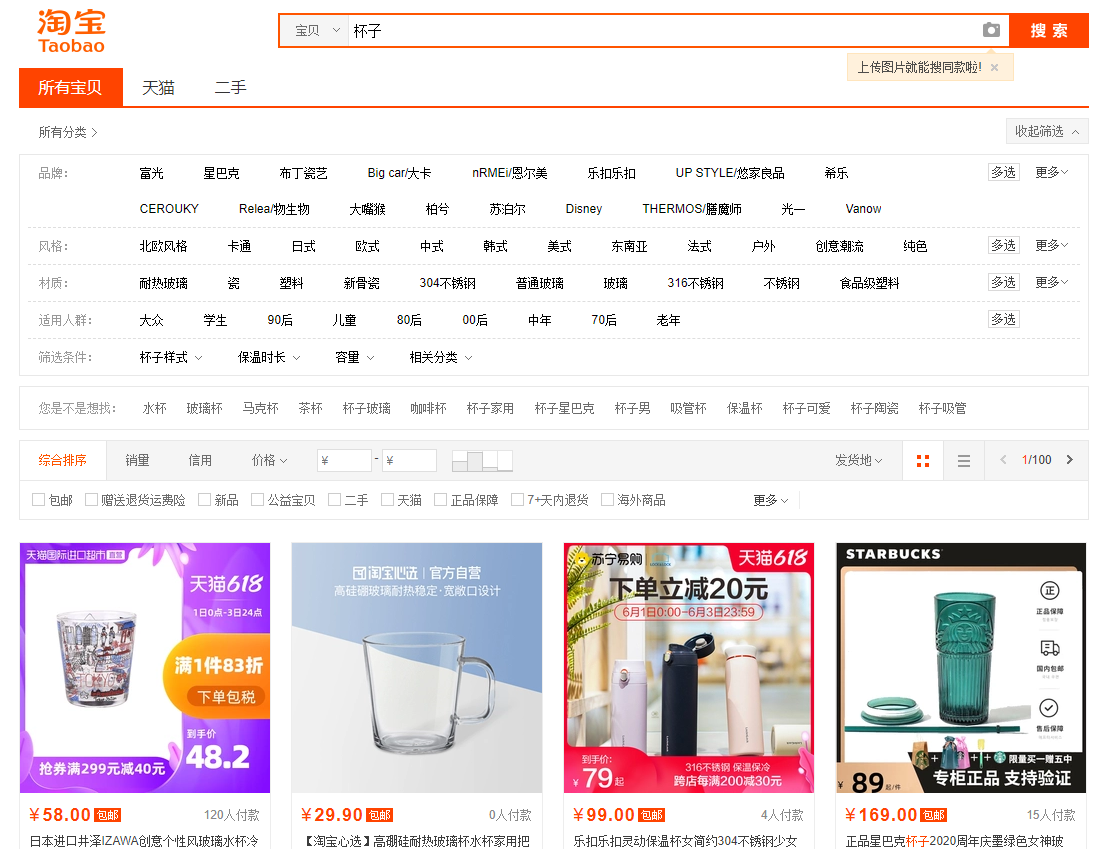The height and width of the screenshot is (849, 1096).
Task: Switch to list view layout
Action: [963, 460]
